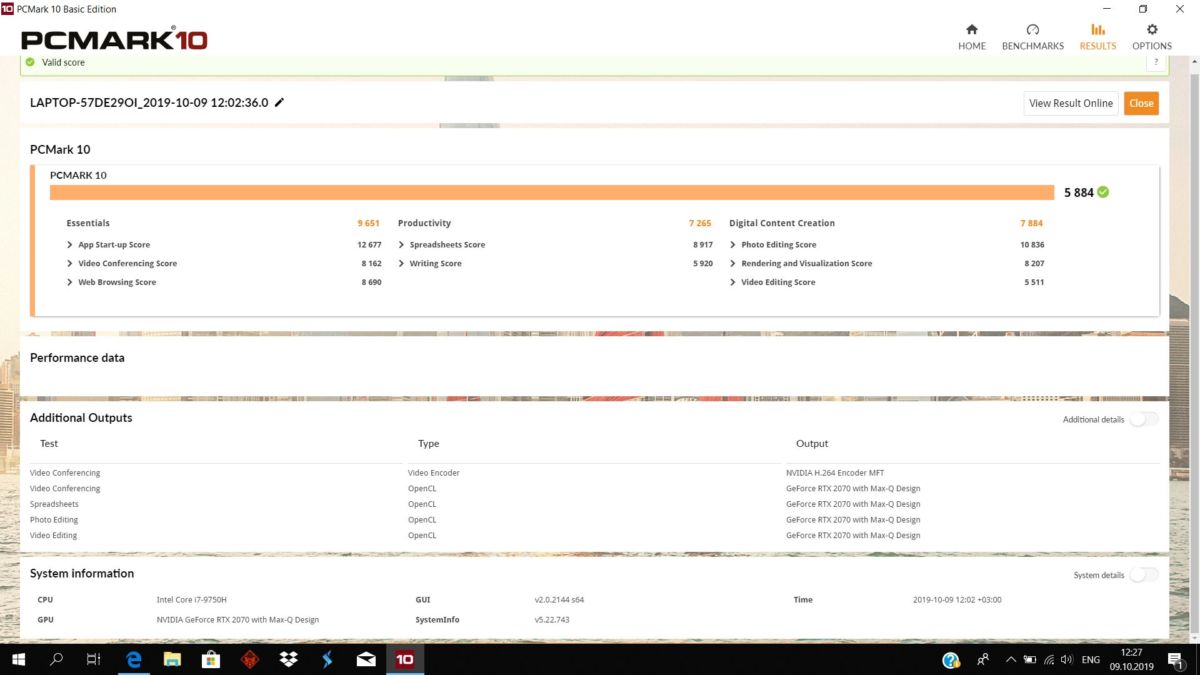Open Microsoft Store taskbar icon
This screenshot has width=1200, height=675.
[211, 659]
